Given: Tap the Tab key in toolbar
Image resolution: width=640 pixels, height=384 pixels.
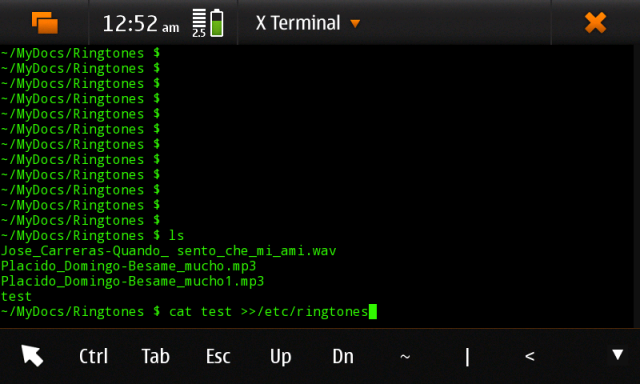Looking at the screenshot, I should pyautogui.click(x=156, y=356).
